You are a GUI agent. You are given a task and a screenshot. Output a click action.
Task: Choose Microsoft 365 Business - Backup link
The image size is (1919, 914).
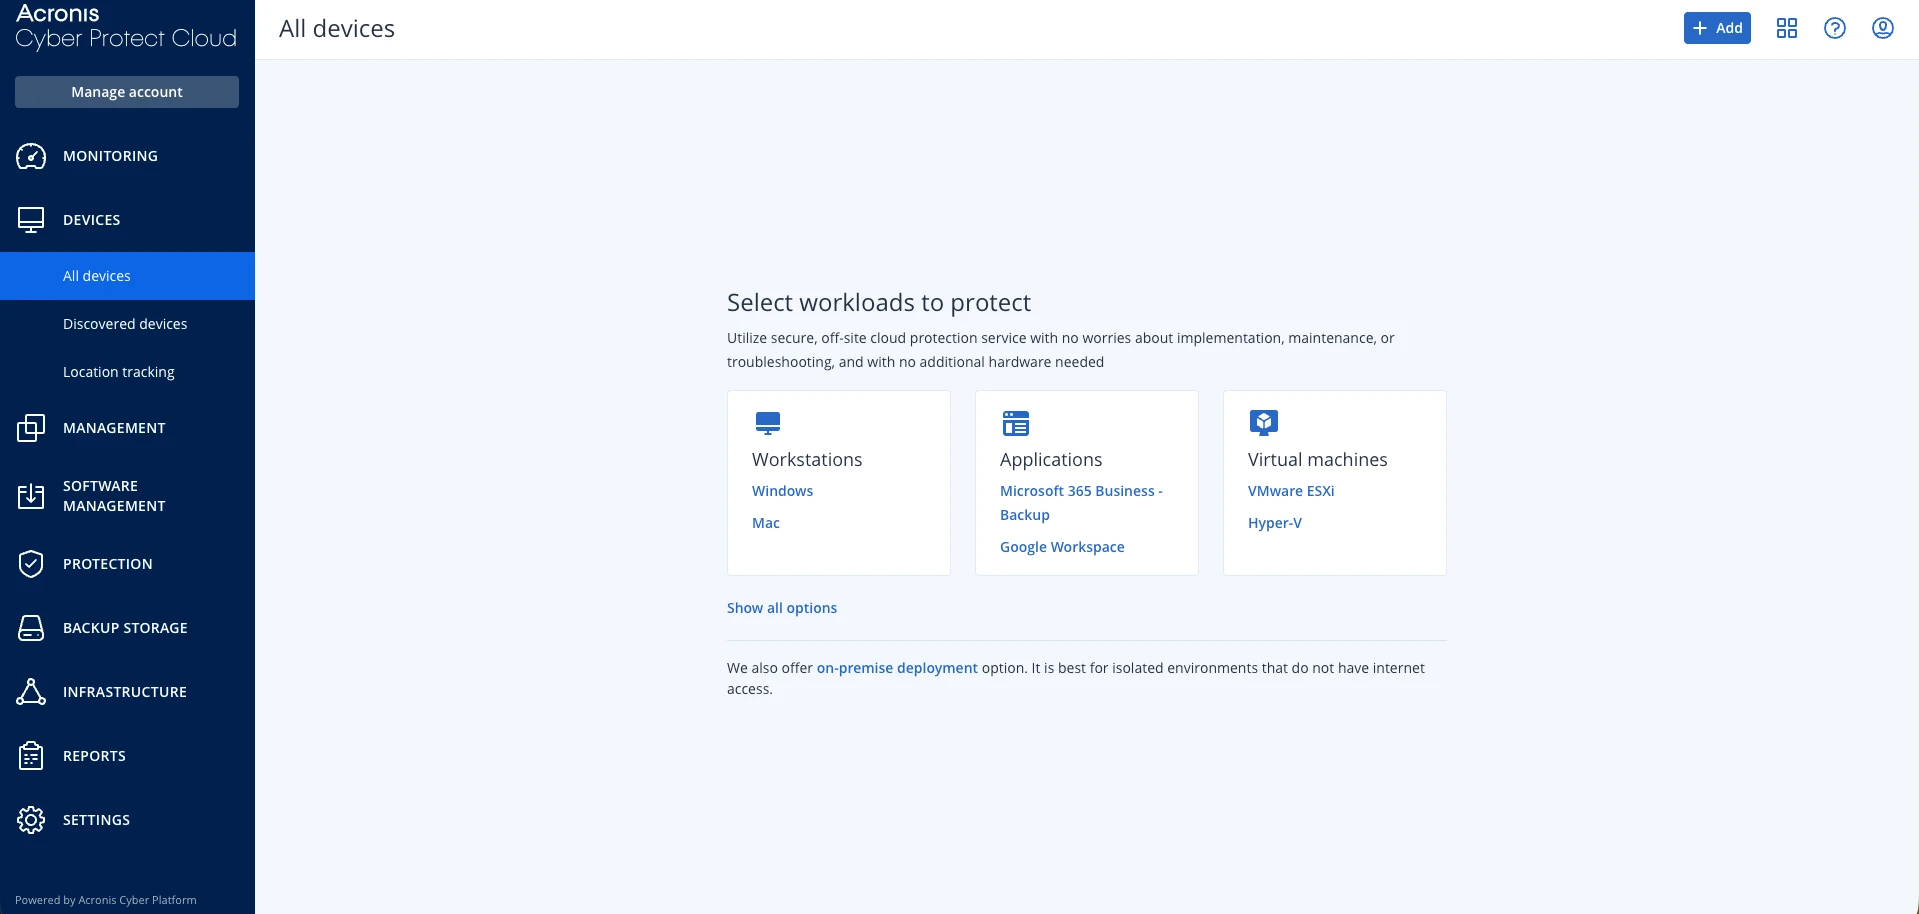point(1081,503)
